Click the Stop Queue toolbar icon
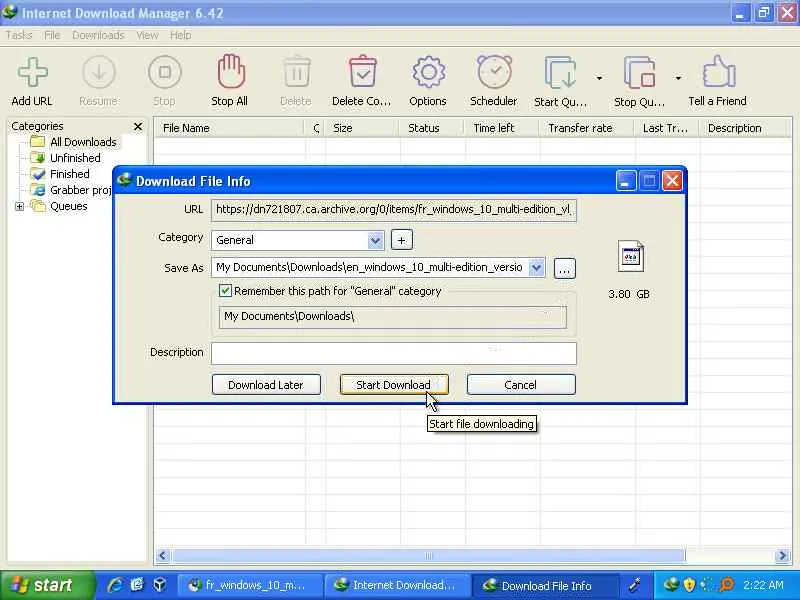This screenshot has height=600, width=800. (639, 73)
